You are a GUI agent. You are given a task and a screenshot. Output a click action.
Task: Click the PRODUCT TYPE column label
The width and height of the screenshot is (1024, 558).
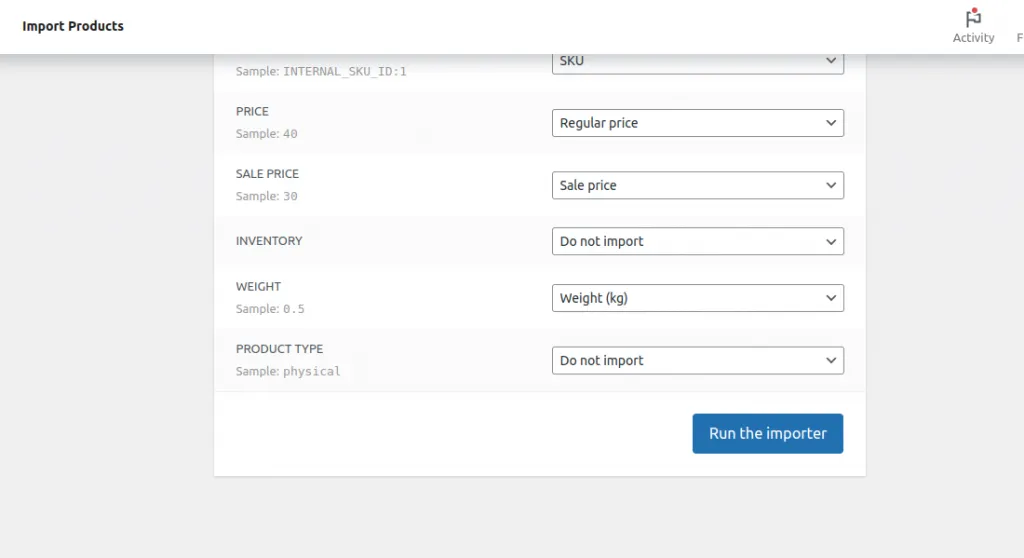click(x=279, y=349)
